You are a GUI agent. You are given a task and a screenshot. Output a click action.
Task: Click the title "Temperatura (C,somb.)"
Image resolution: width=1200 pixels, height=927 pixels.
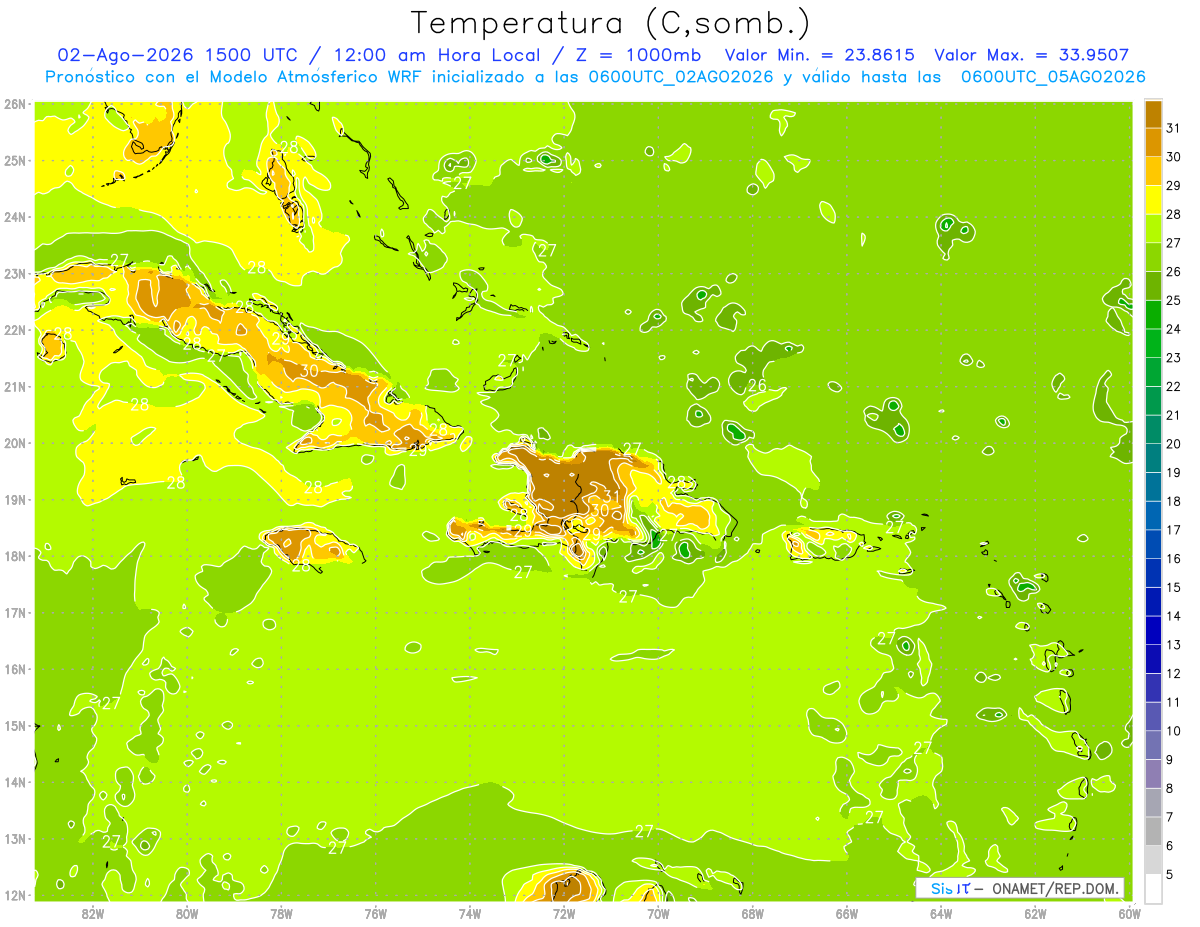click(610, 23)
